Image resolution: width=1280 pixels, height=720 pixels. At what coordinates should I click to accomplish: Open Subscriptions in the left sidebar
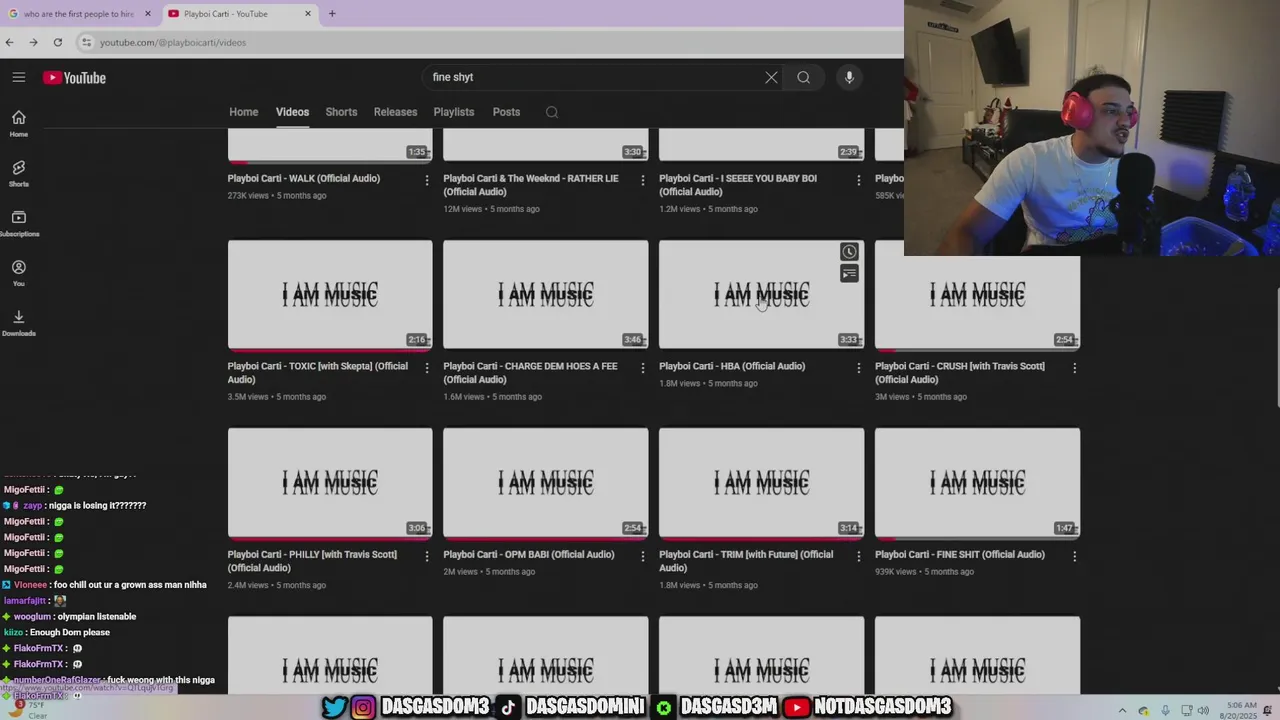(x=19, y=224)
